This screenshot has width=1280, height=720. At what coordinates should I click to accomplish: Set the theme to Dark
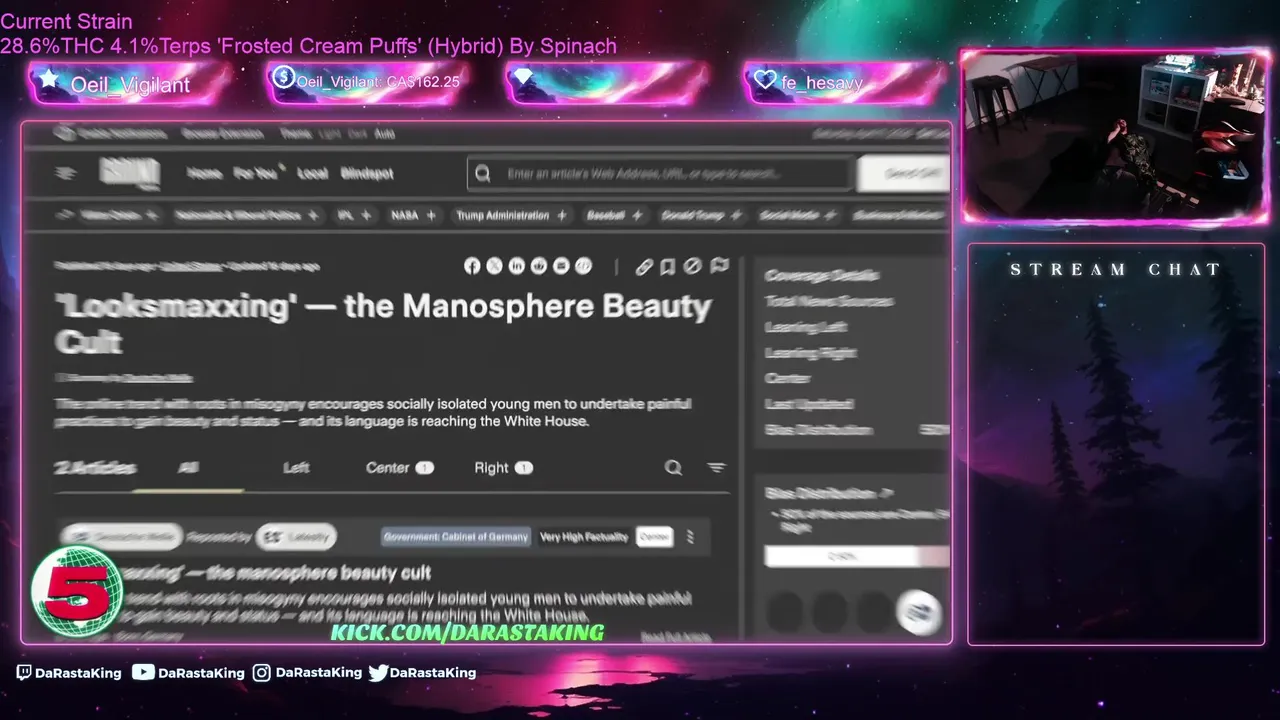click(355, 134)
